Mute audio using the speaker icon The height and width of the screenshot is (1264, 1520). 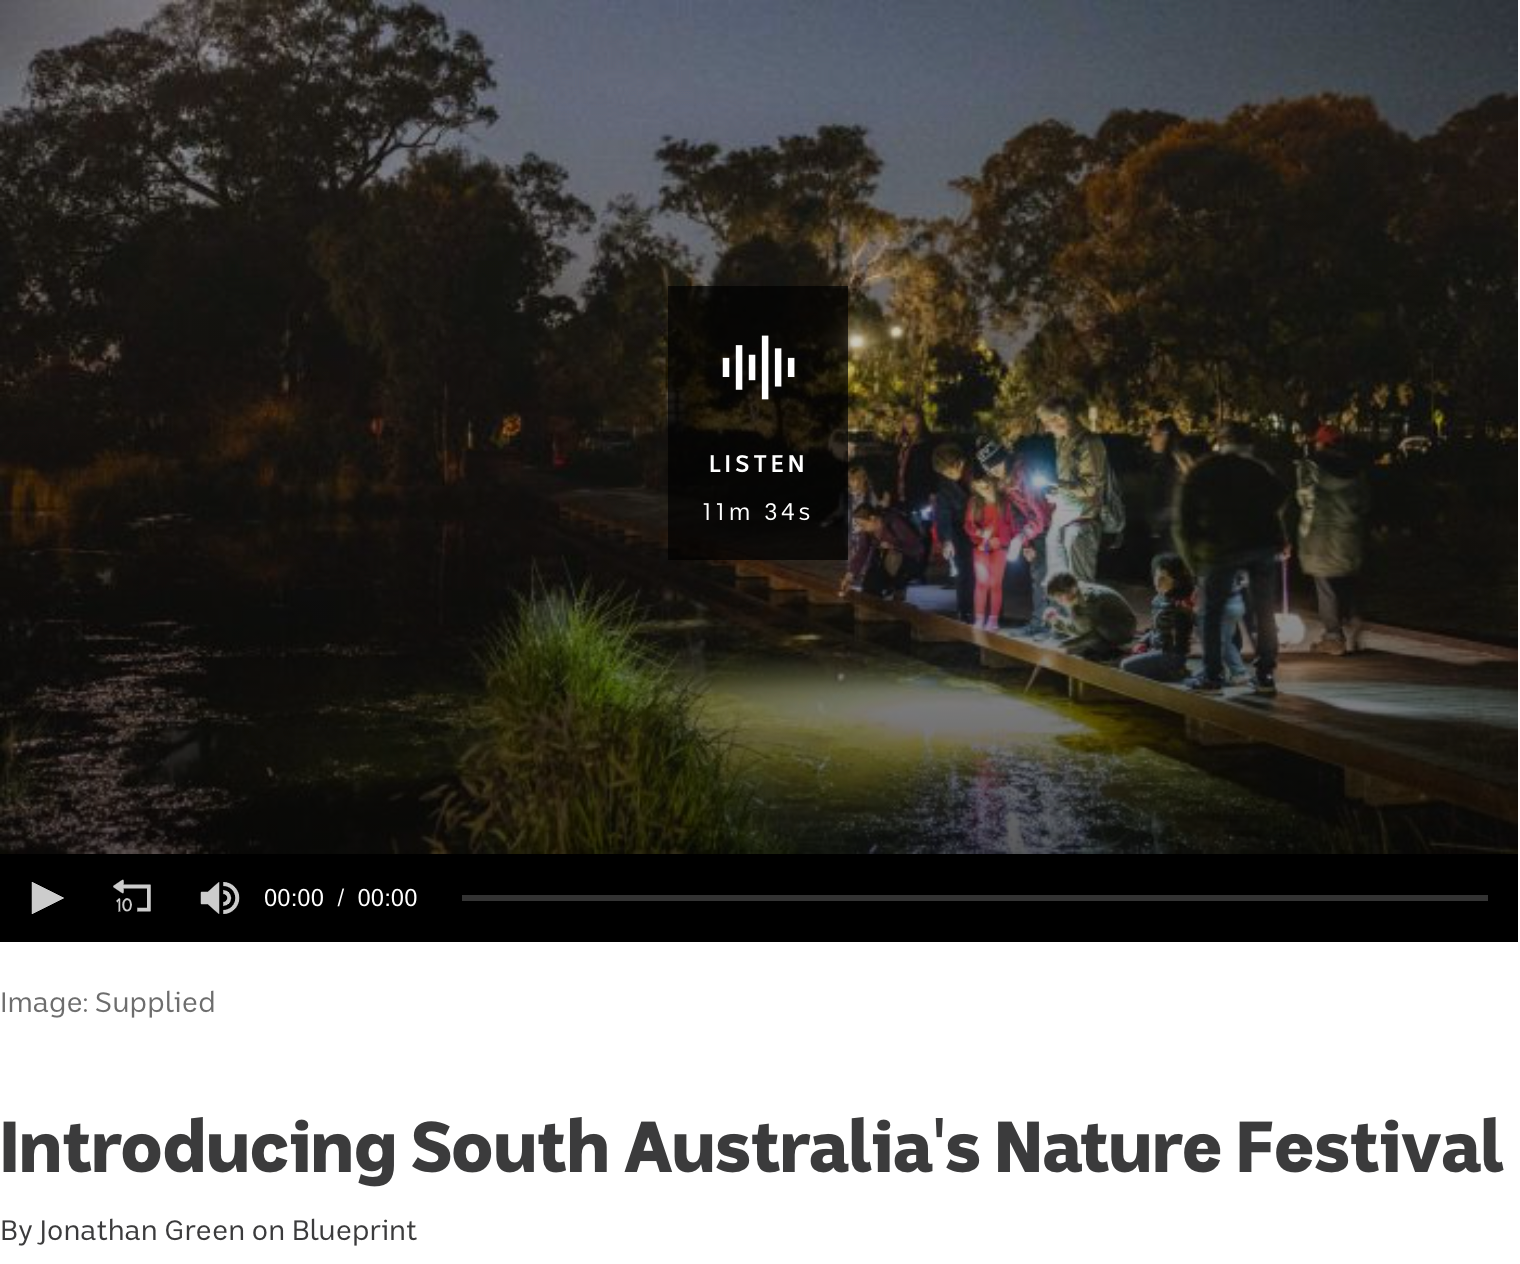pos(219,898)
